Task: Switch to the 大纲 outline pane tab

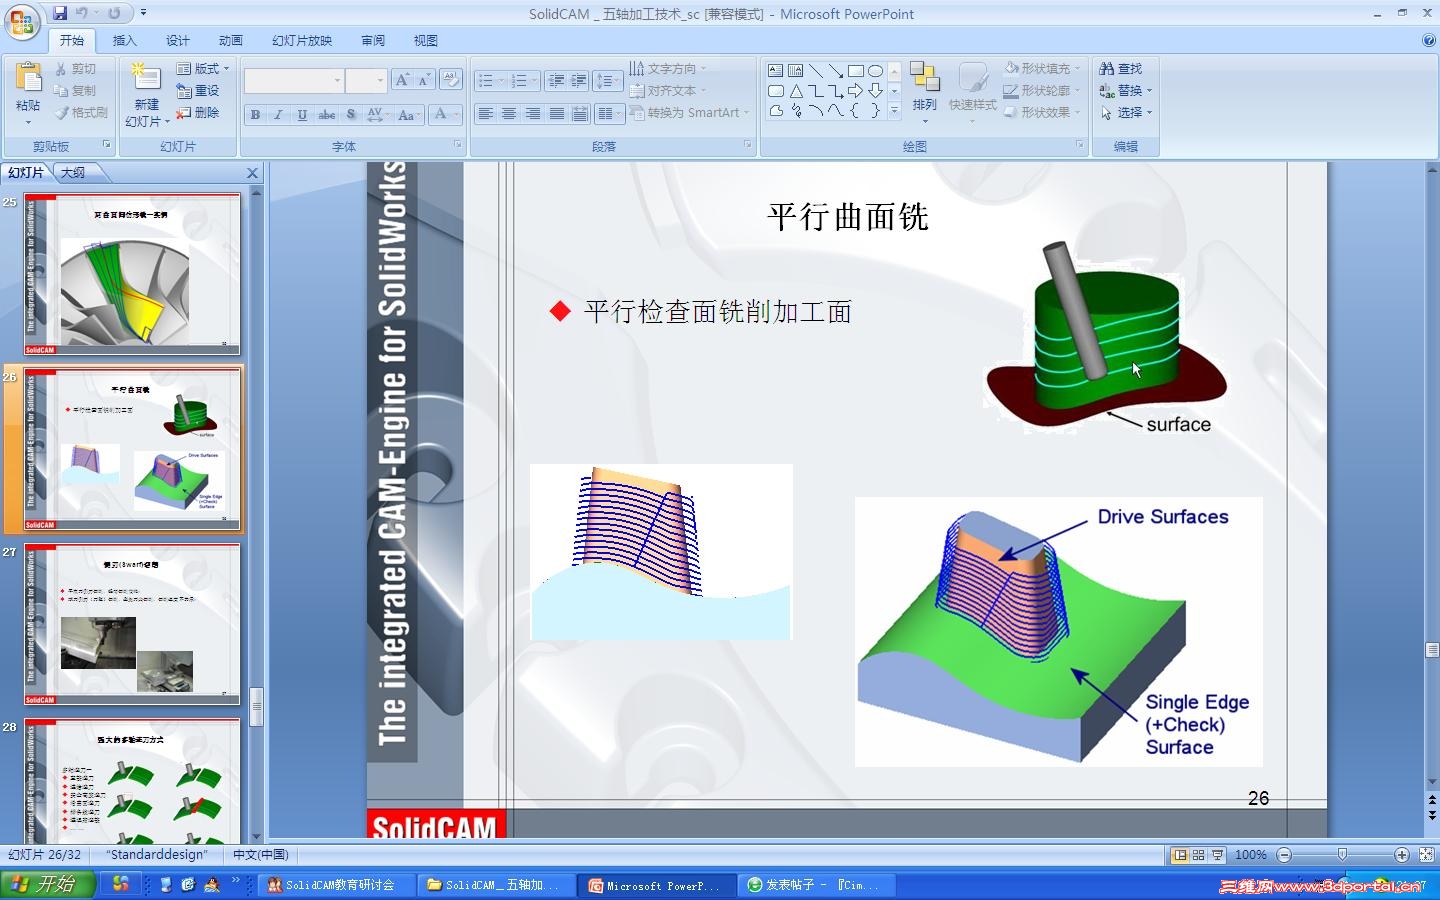Action: coord(73,173)
